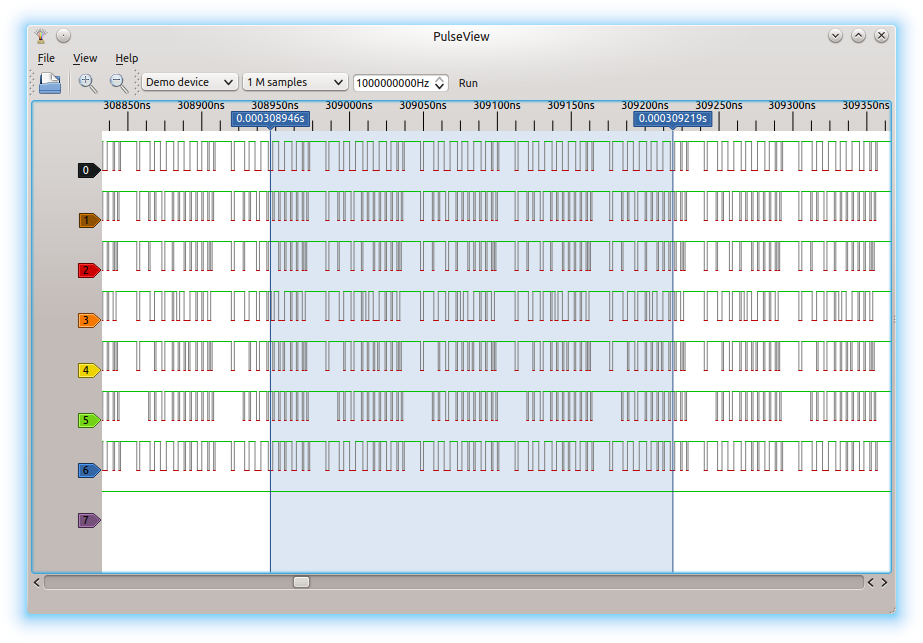Image resolution: width=923 pixels, height=643 pixels.
Task: Click the sample rate stepper arrows
Action: point(439,83)
